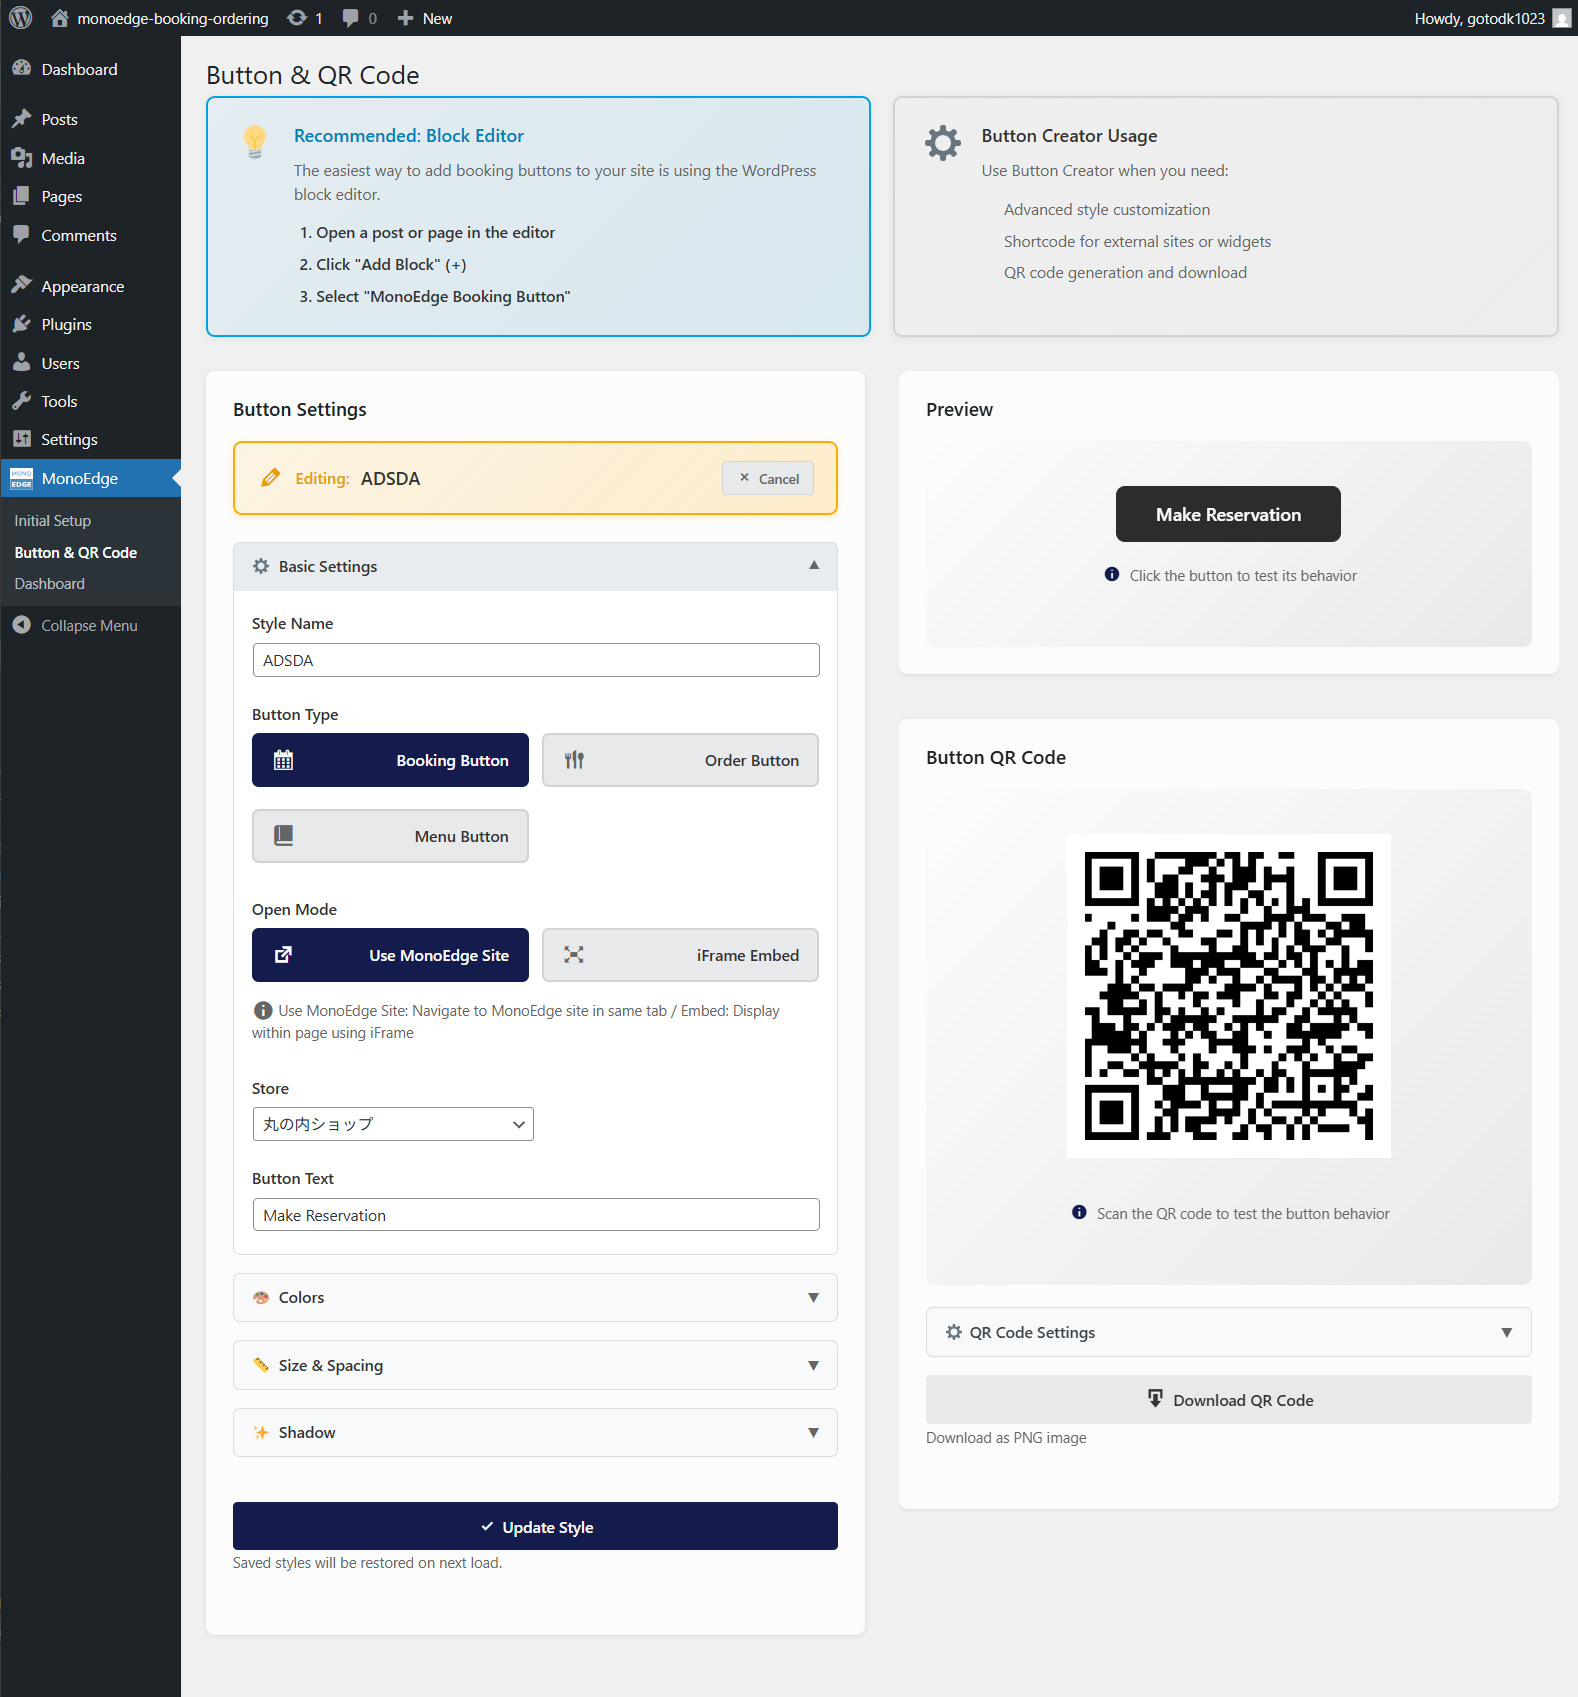Click Update Style button
Image resolution: width=1578 pixels, height=1697 pixels.
tap(535, 1526)
